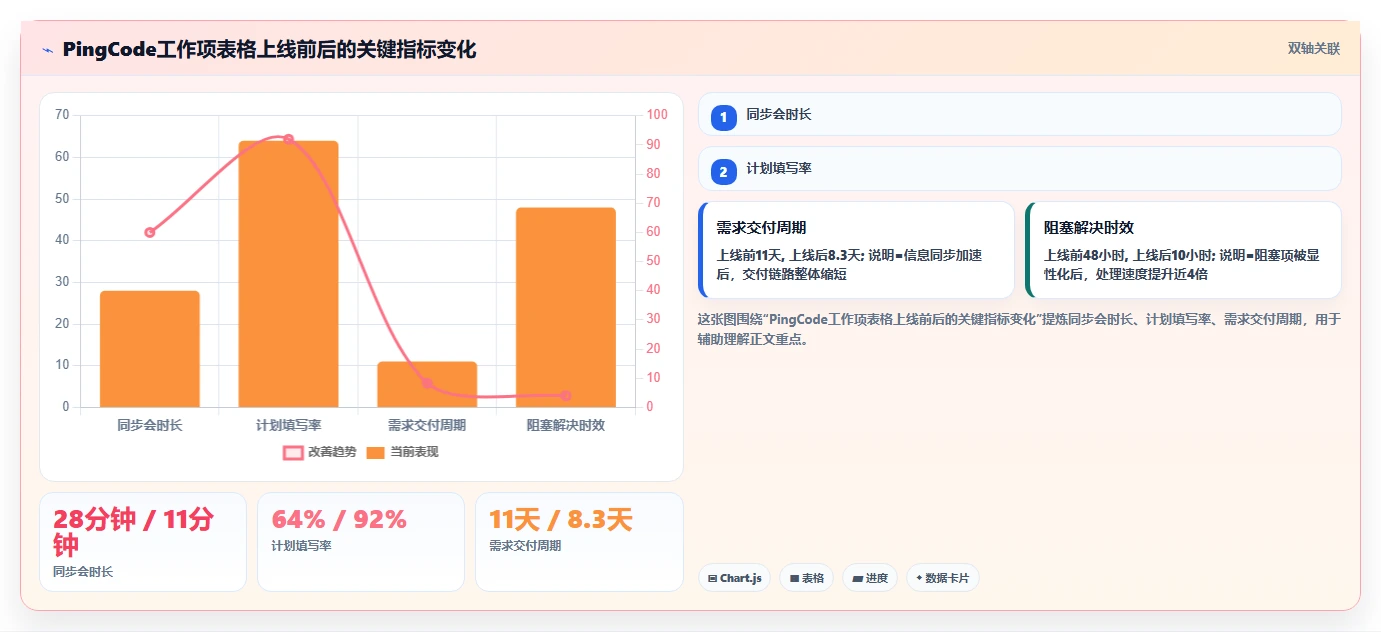The image size is (1381, 632).
Task: Toggle the 当前表现 legend entry
Action: pyautogui.click(x=402, y=452)
